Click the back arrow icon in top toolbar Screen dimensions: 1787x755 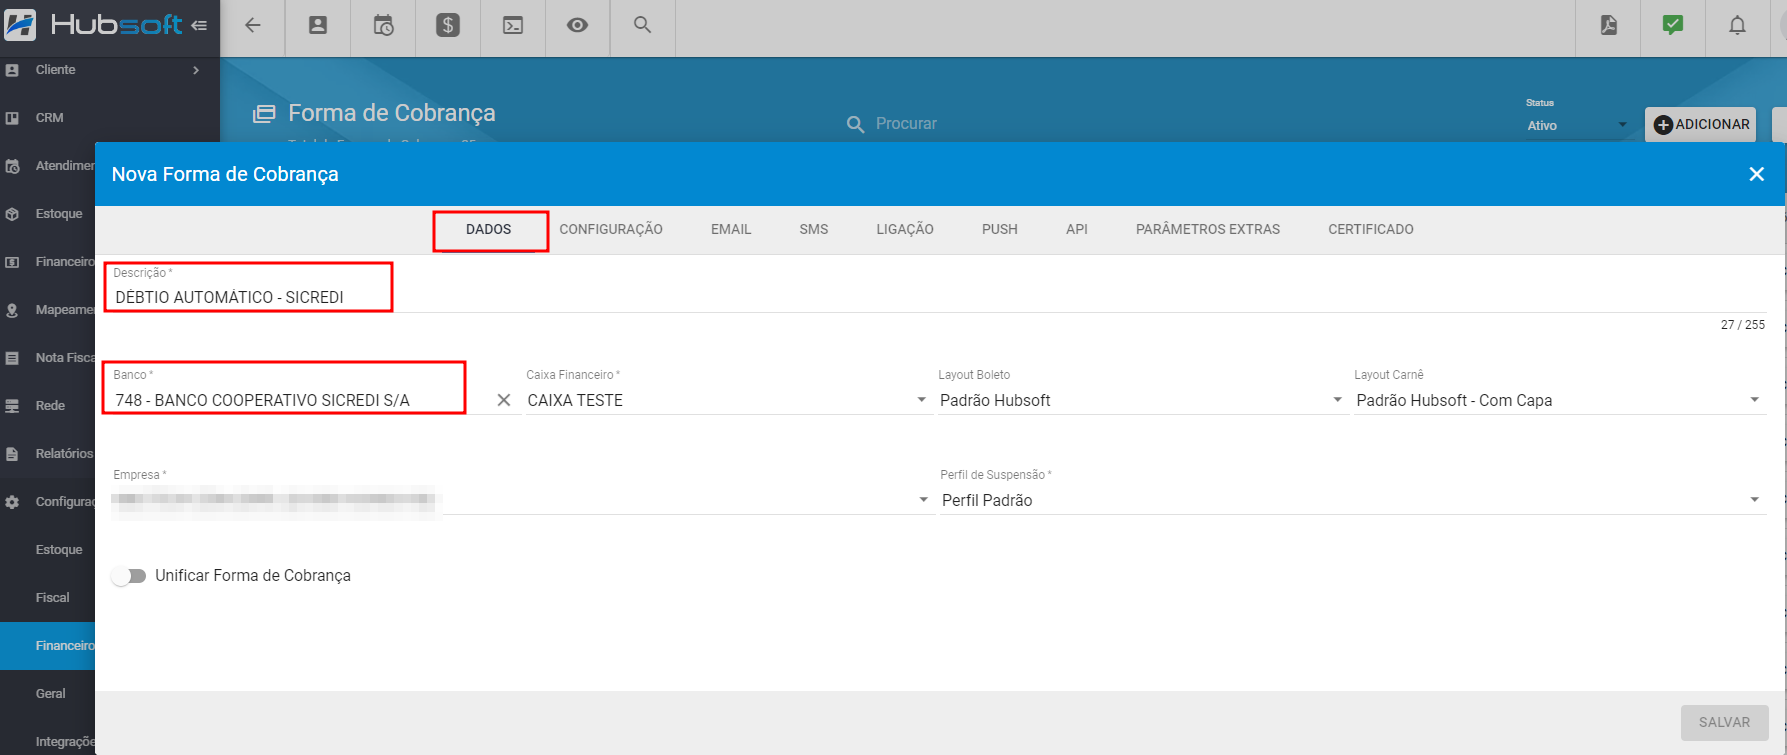253,26
